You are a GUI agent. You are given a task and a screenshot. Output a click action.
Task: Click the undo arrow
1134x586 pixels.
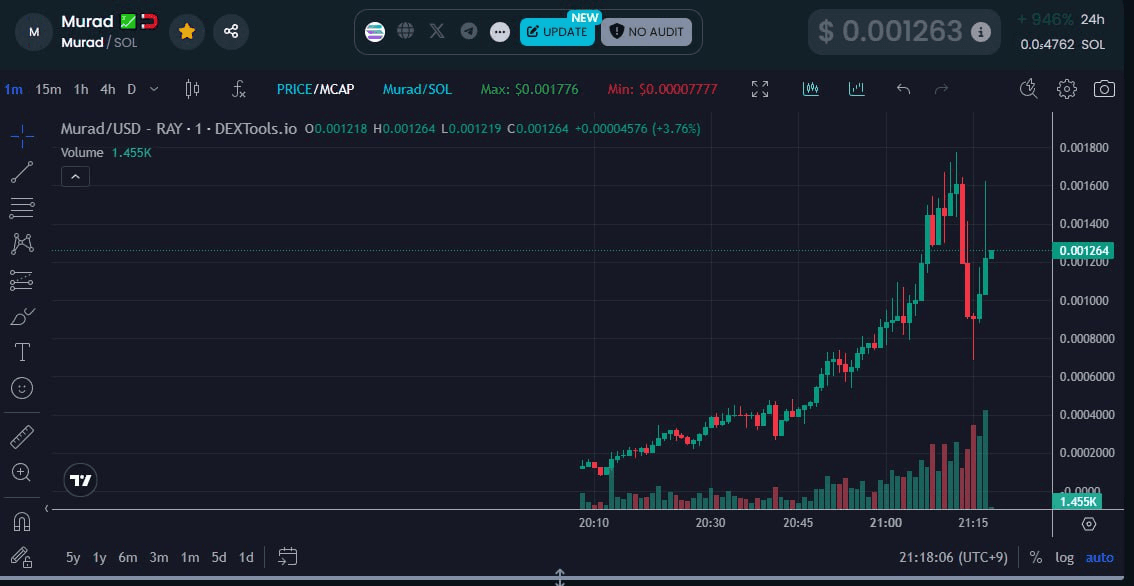[x=903, y=89]
